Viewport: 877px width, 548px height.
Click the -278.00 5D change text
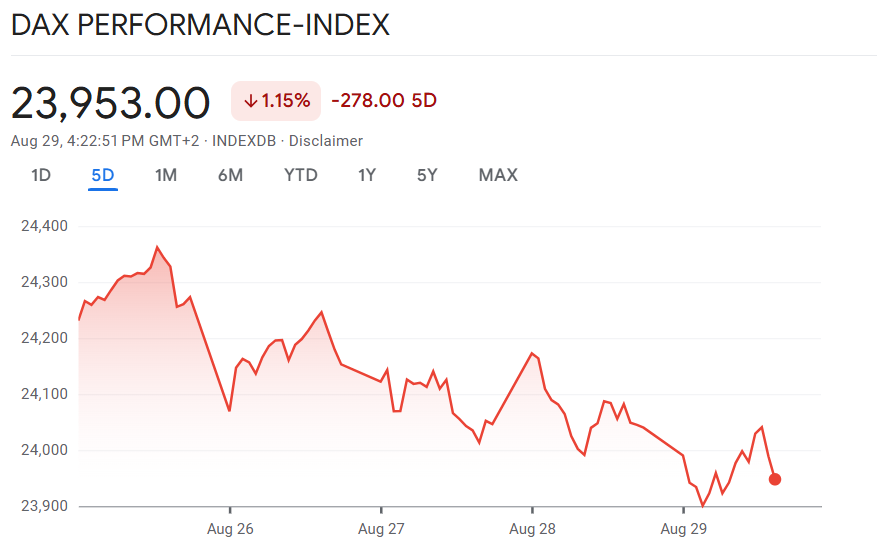click(384, 101)
